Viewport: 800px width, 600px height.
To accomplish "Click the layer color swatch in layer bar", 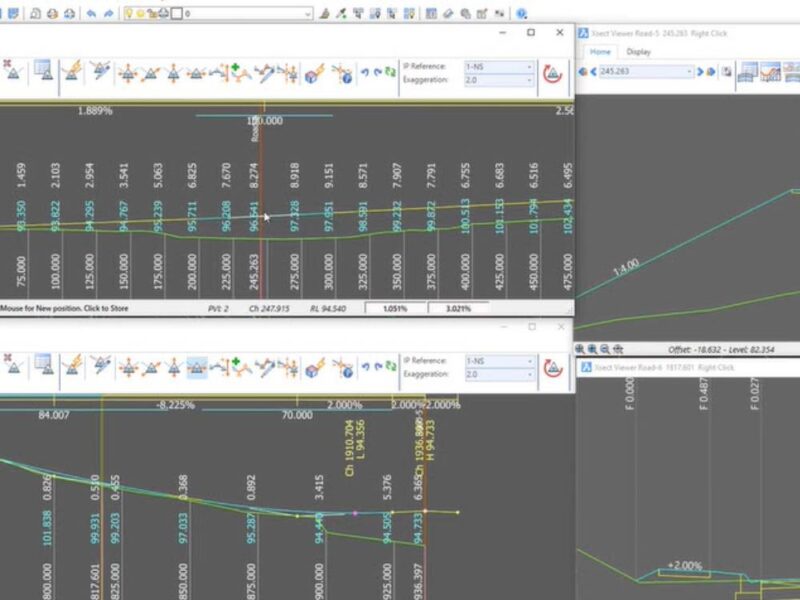I will [176, 14].
